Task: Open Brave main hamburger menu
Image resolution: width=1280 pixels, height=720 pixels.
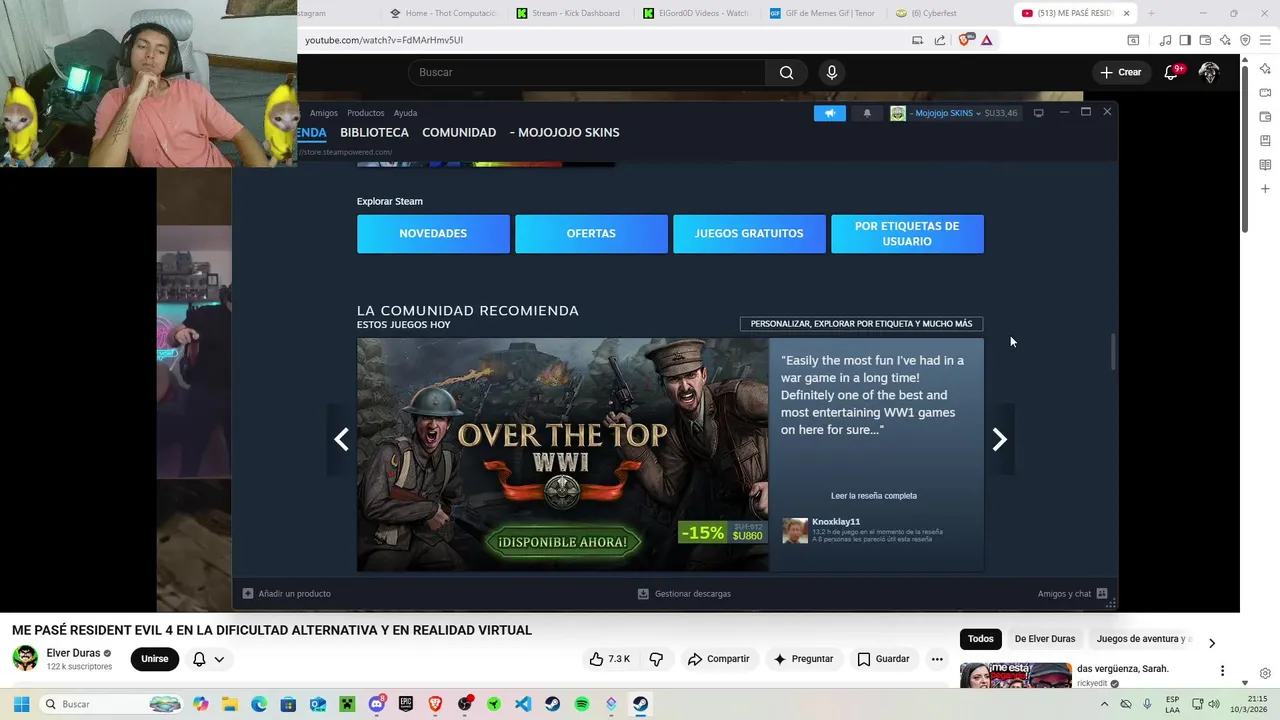Action: tap(1265, 40)
